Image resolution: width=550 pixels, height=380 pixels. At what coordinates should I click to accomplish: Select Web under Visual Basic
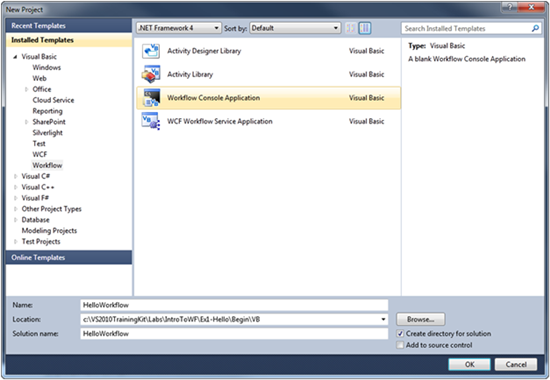[x=39, y=78]
